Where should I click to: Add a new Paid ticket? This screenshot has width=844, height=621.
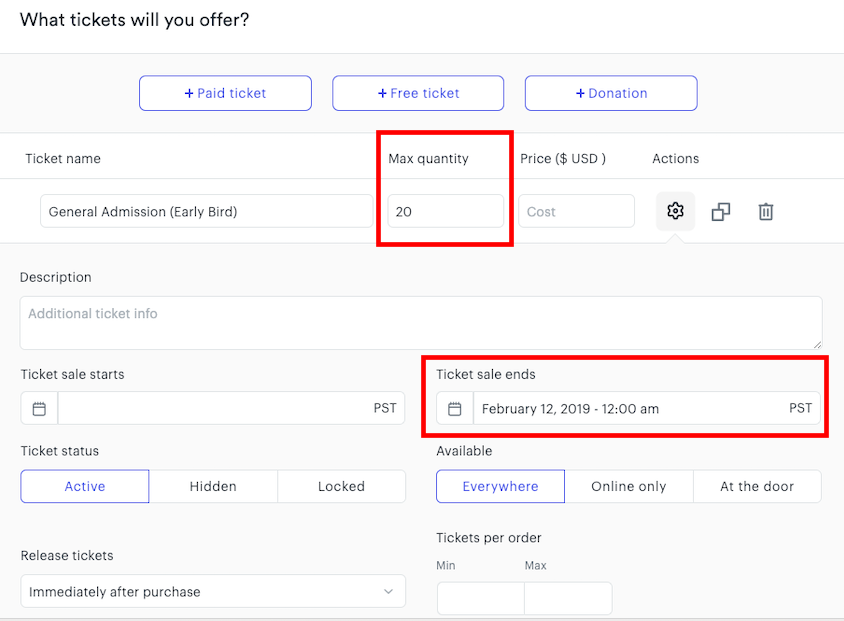pyautogui.click(x=225, y=92)
